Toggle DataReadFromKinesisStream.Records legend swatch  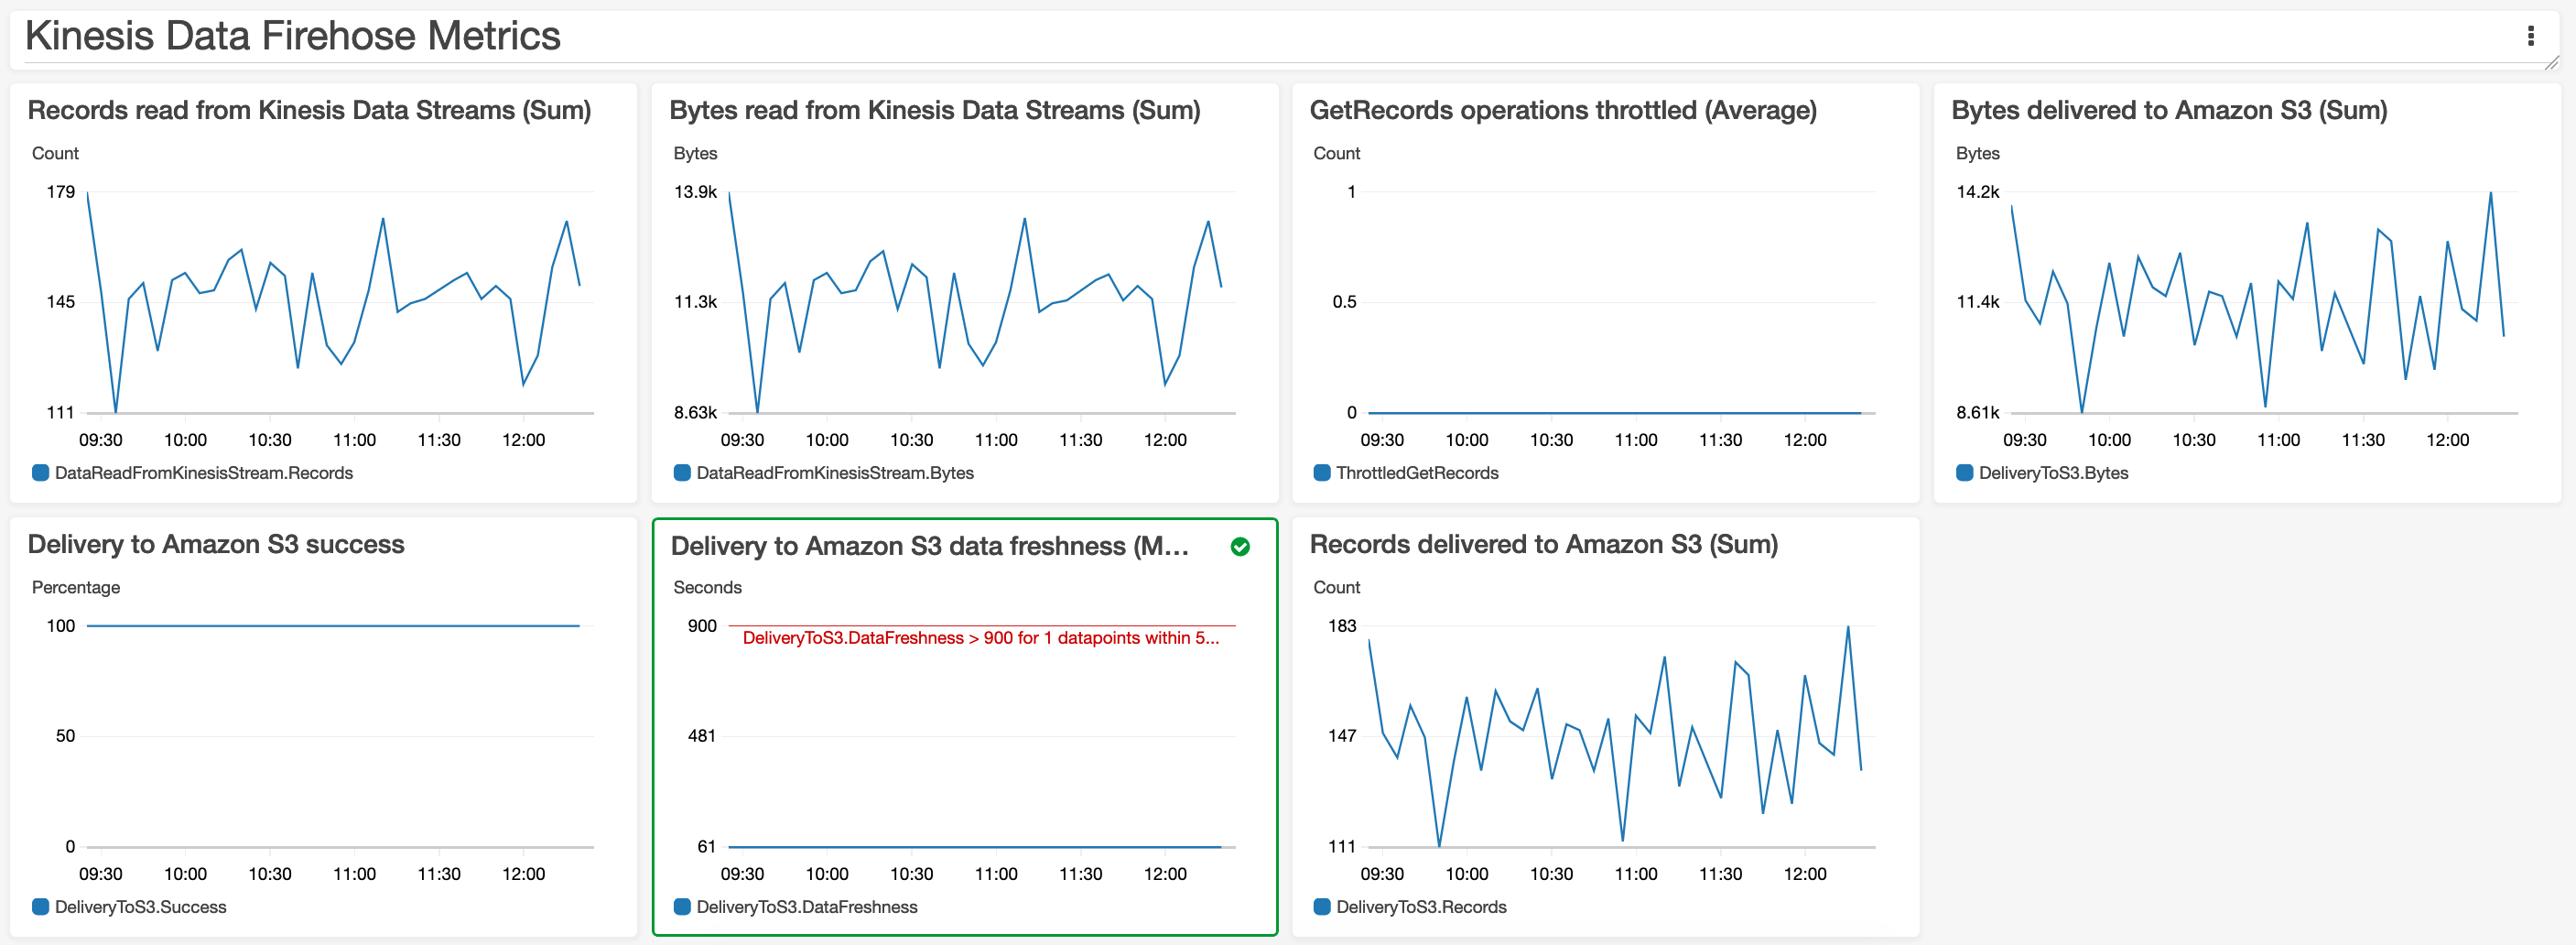click(x=40, y=473)
